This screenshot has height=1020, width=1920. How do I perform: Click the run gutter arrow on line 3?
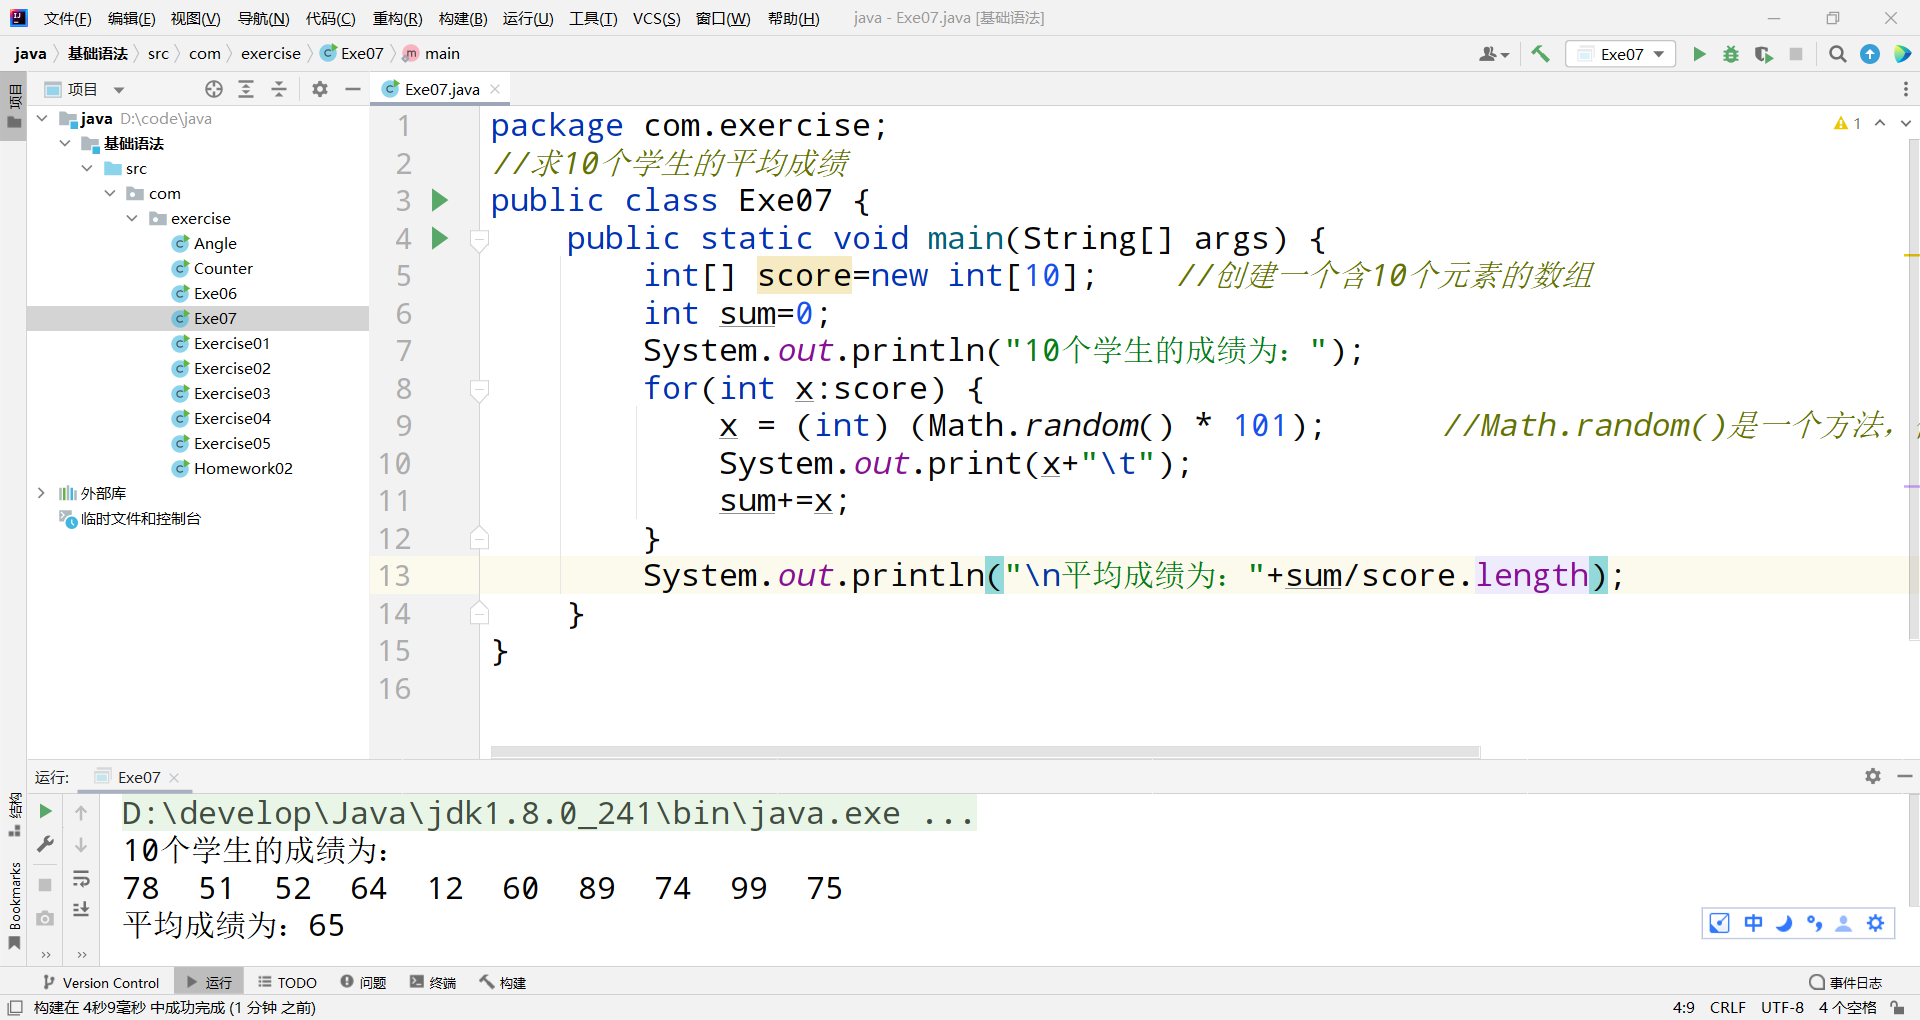click(439, 200)
